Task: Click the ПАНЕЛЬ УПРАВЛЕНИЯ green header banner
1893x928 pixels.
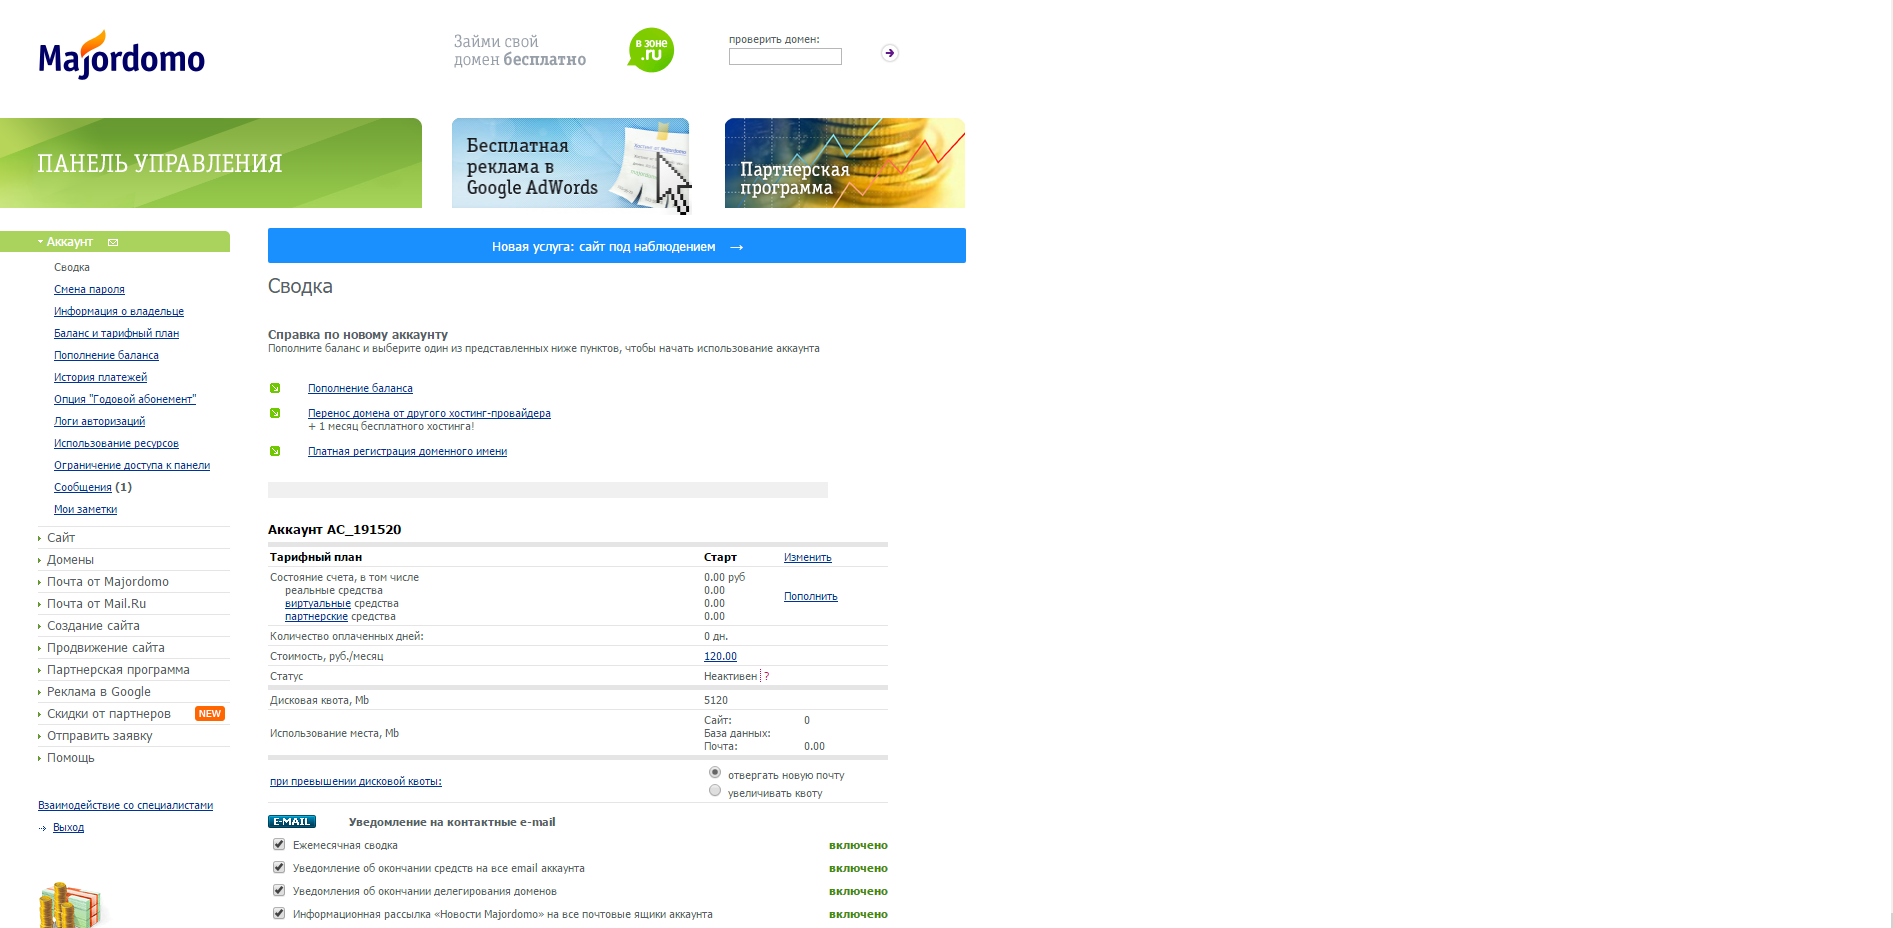Action: [211, 163]
